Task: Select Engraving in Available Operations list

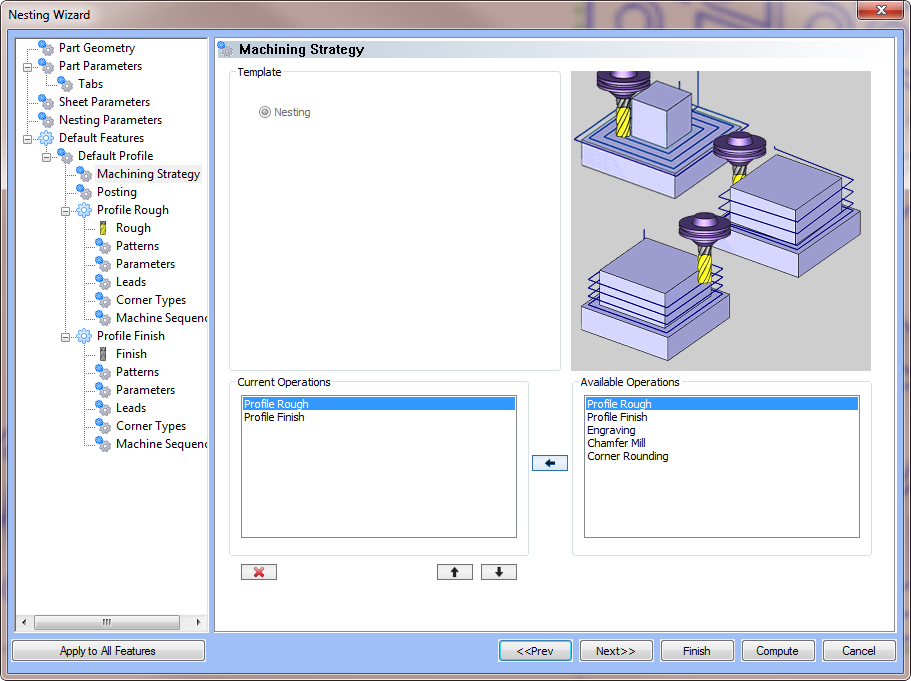Action: (611, 430)
